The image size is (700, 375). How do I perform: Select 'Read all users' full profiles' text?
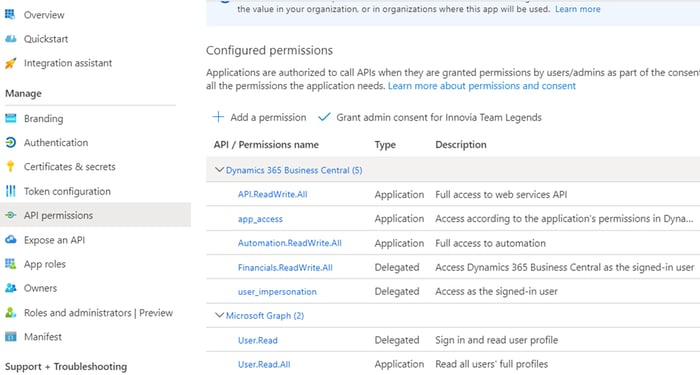point(492,364)
